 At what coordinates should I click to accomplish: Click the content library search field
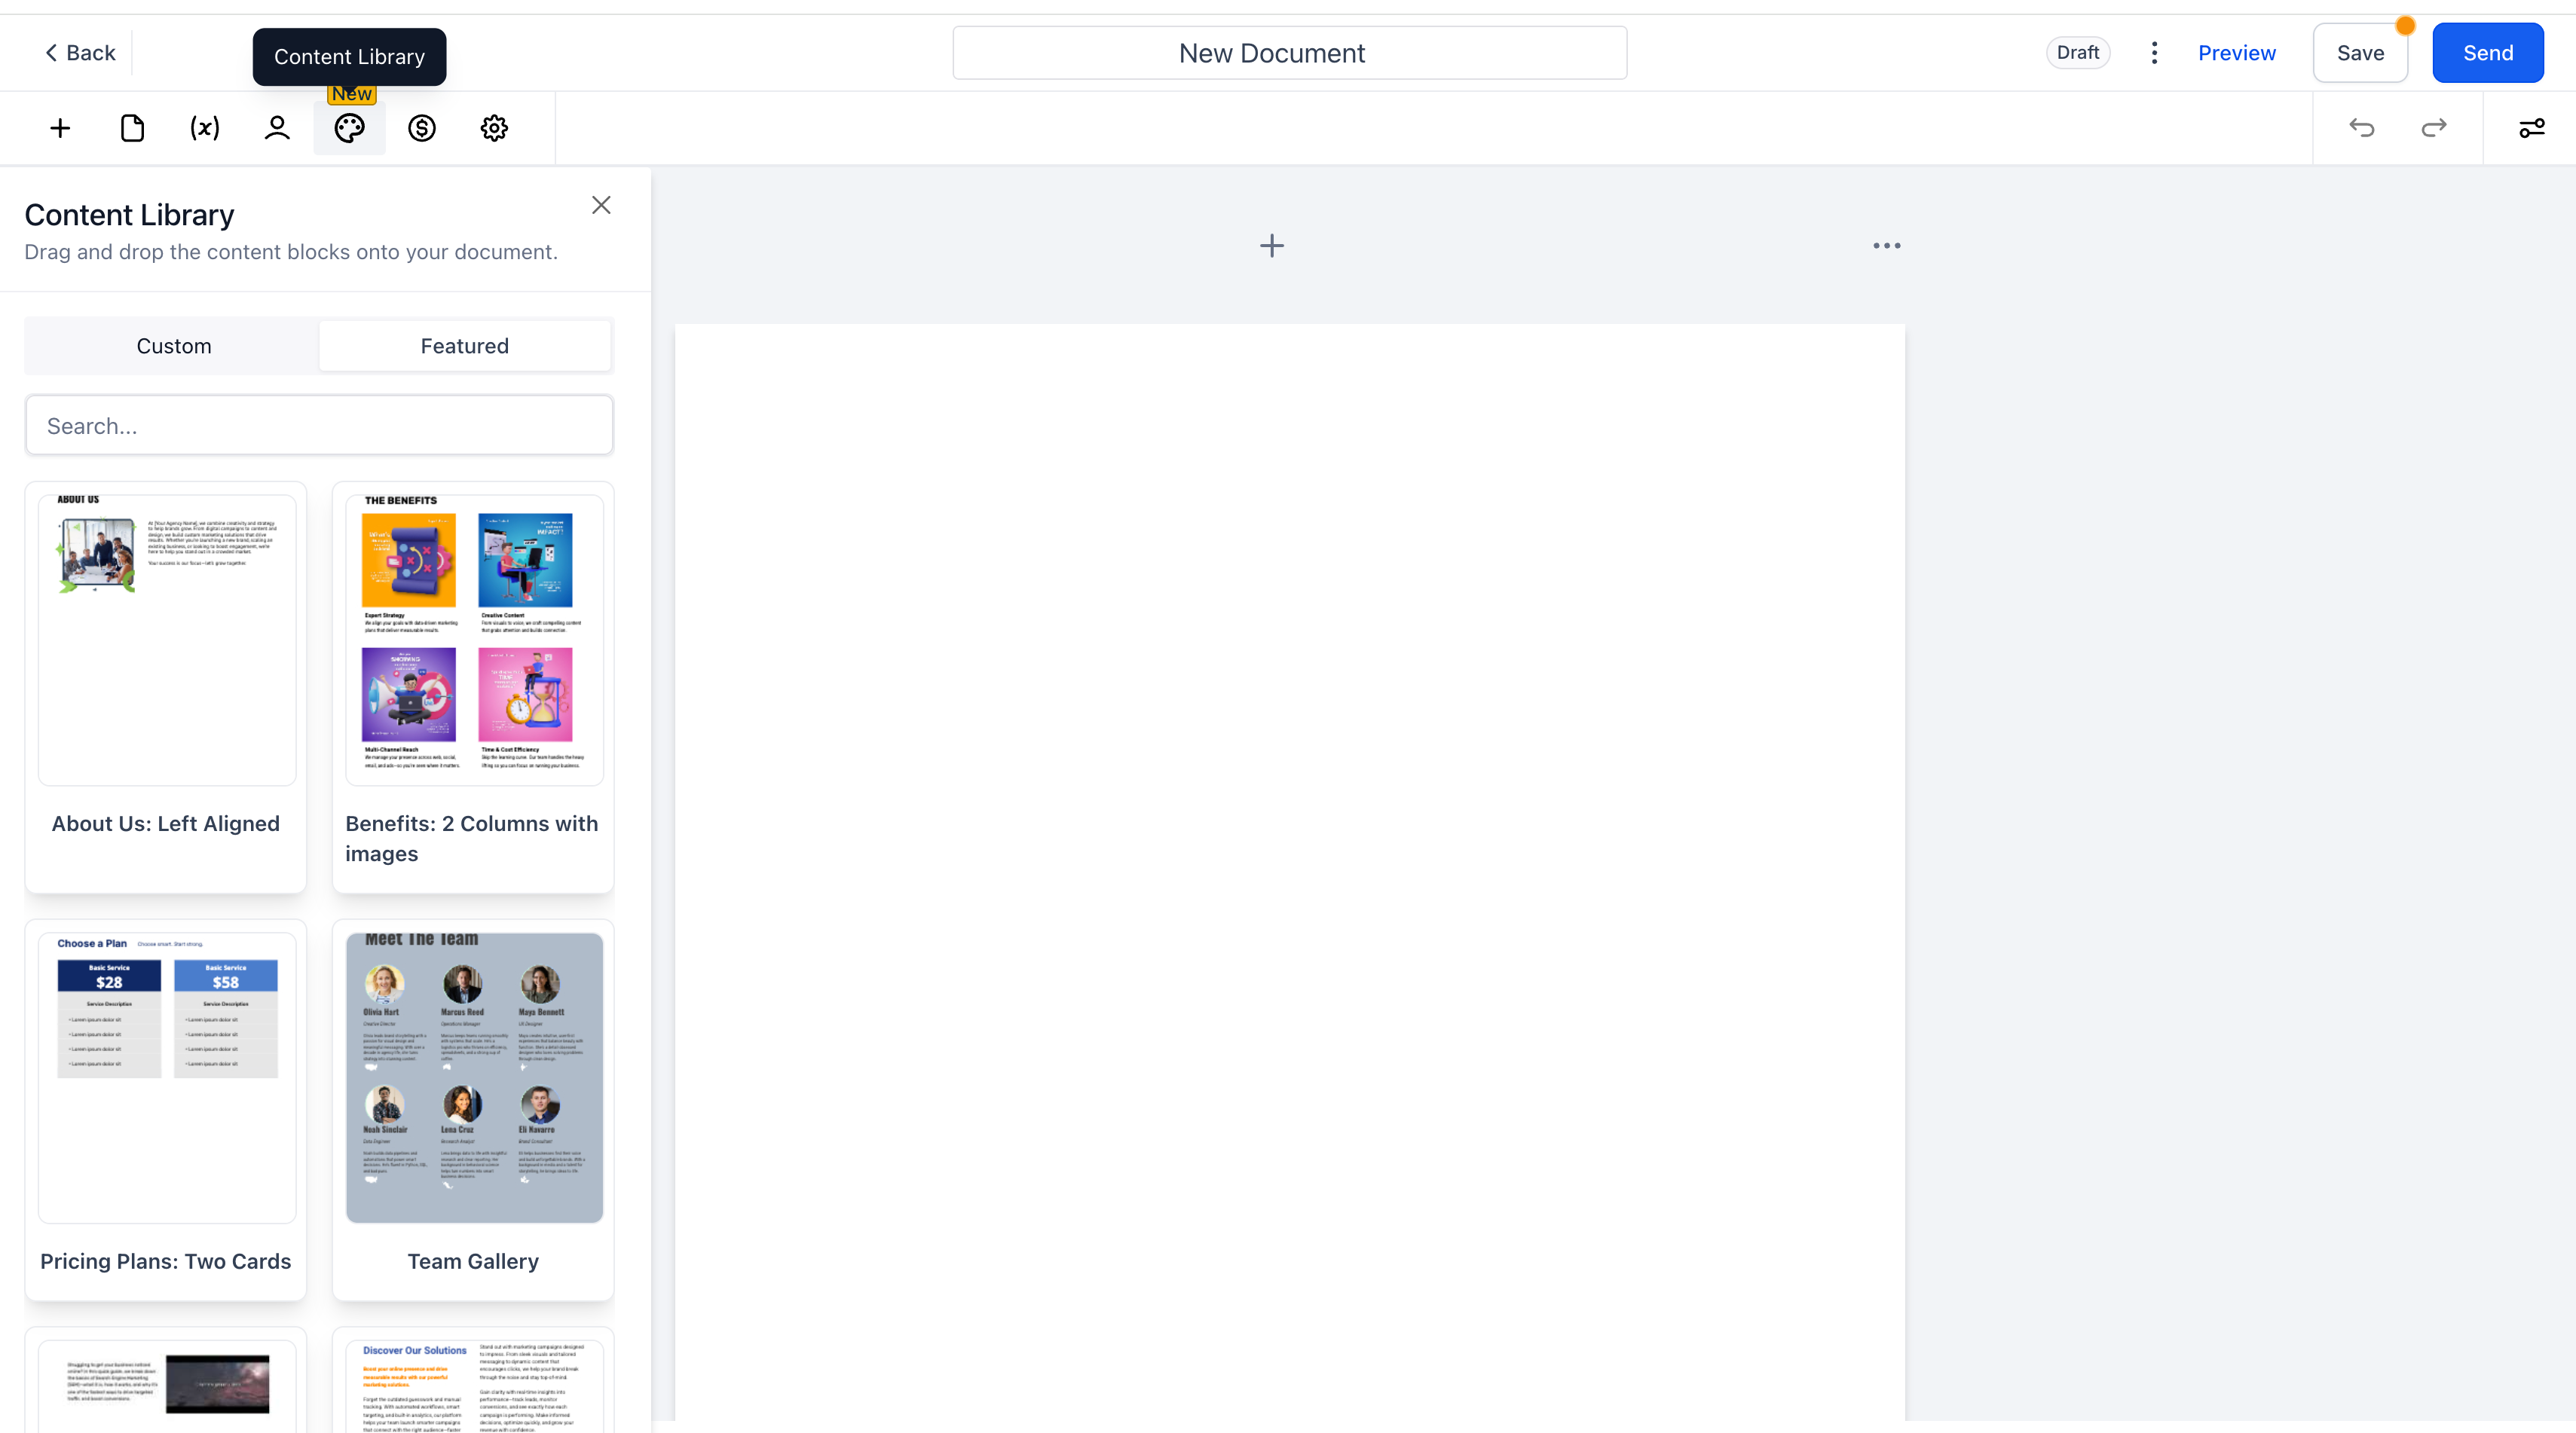[319, 424]
